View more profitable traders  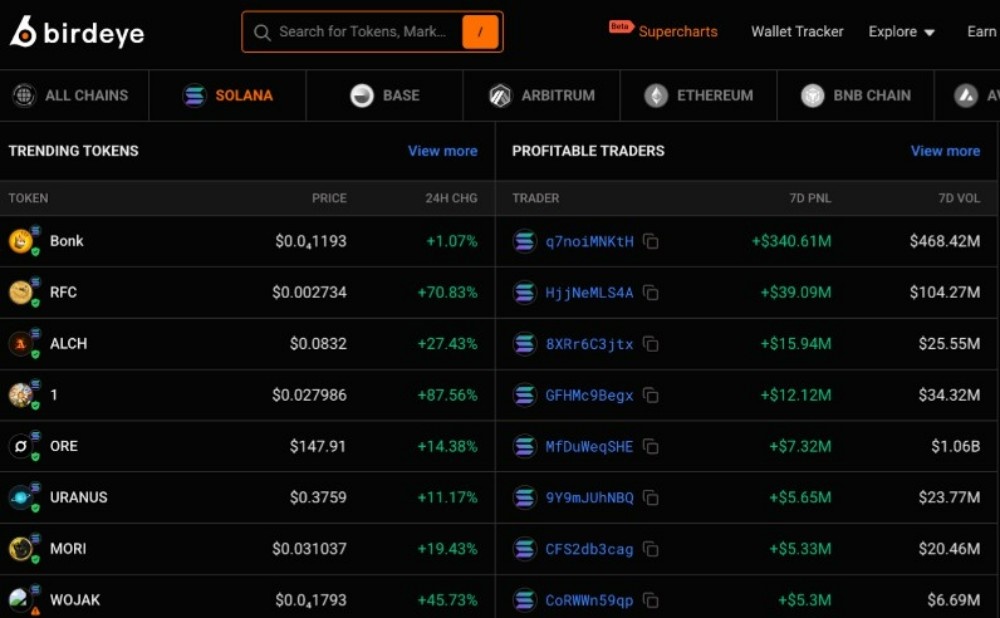point(945,151)
